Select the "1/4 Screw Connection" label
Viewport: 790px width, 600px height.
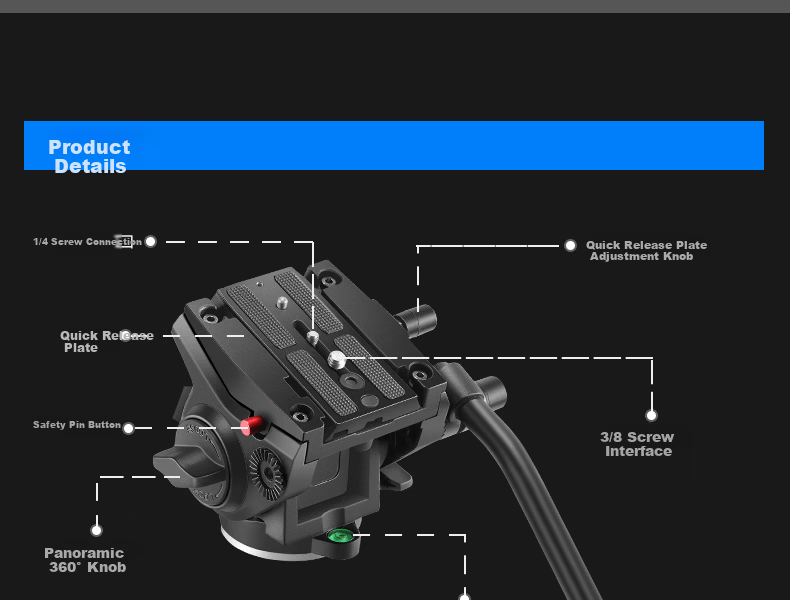tap(87, 242)
